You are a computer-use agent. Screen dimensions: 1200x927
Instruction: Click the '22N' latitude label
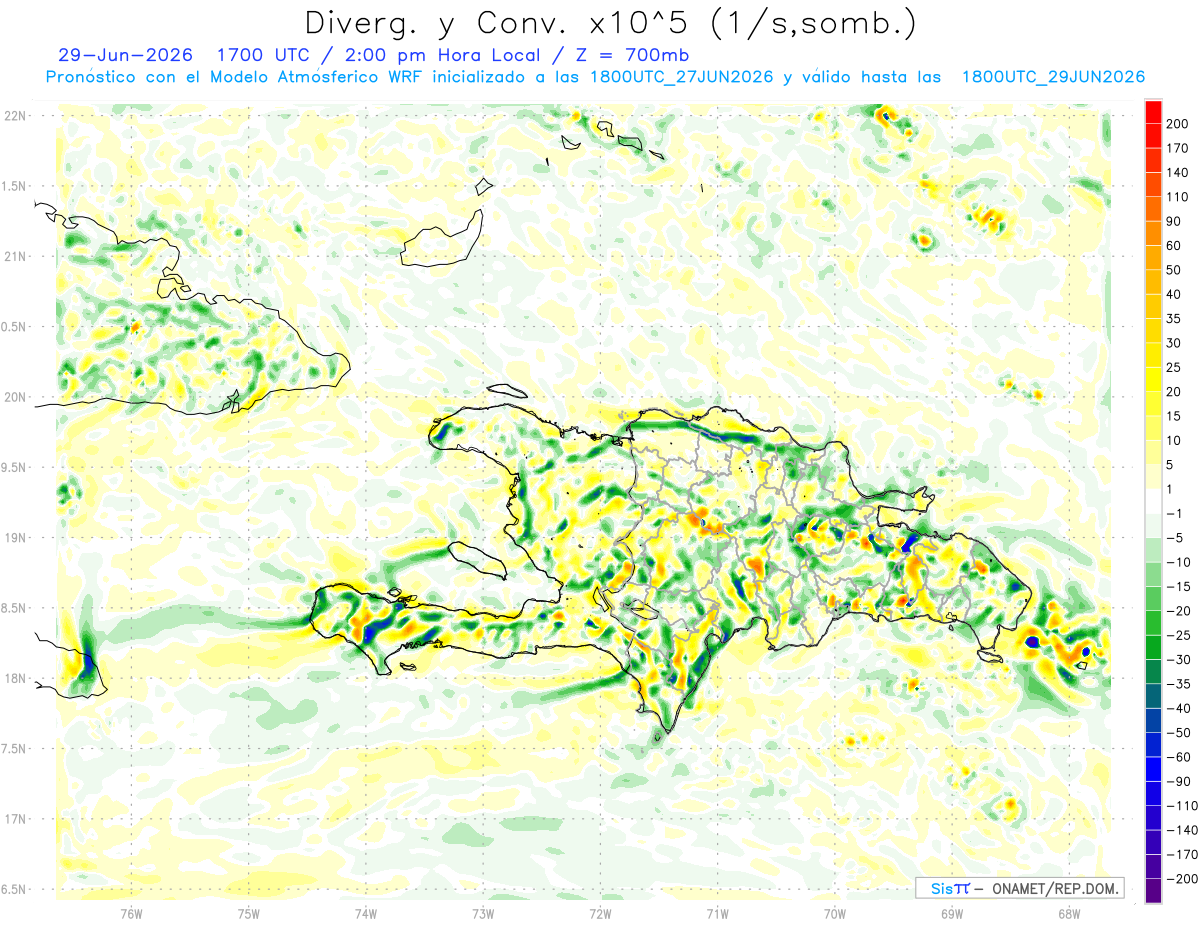(x=17, y=116)
